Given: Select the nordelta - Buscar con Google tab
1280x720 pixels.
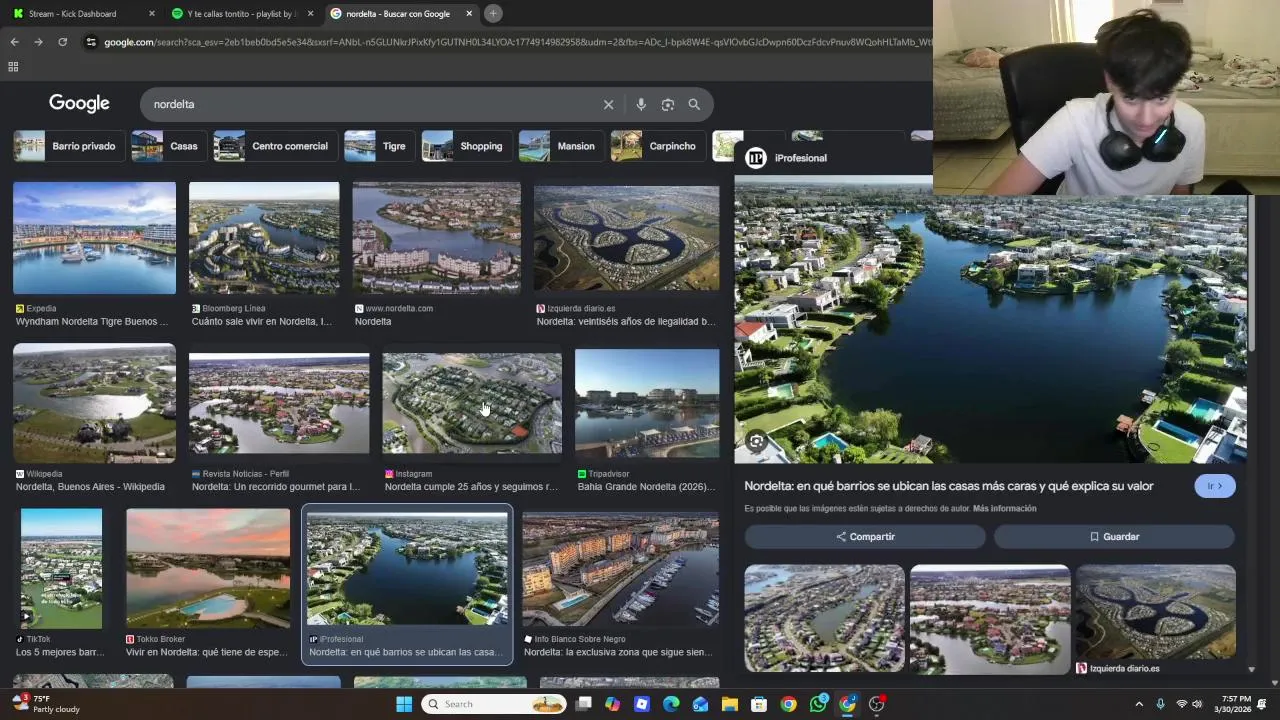Looking at the screenshot, I should [400, 14].
